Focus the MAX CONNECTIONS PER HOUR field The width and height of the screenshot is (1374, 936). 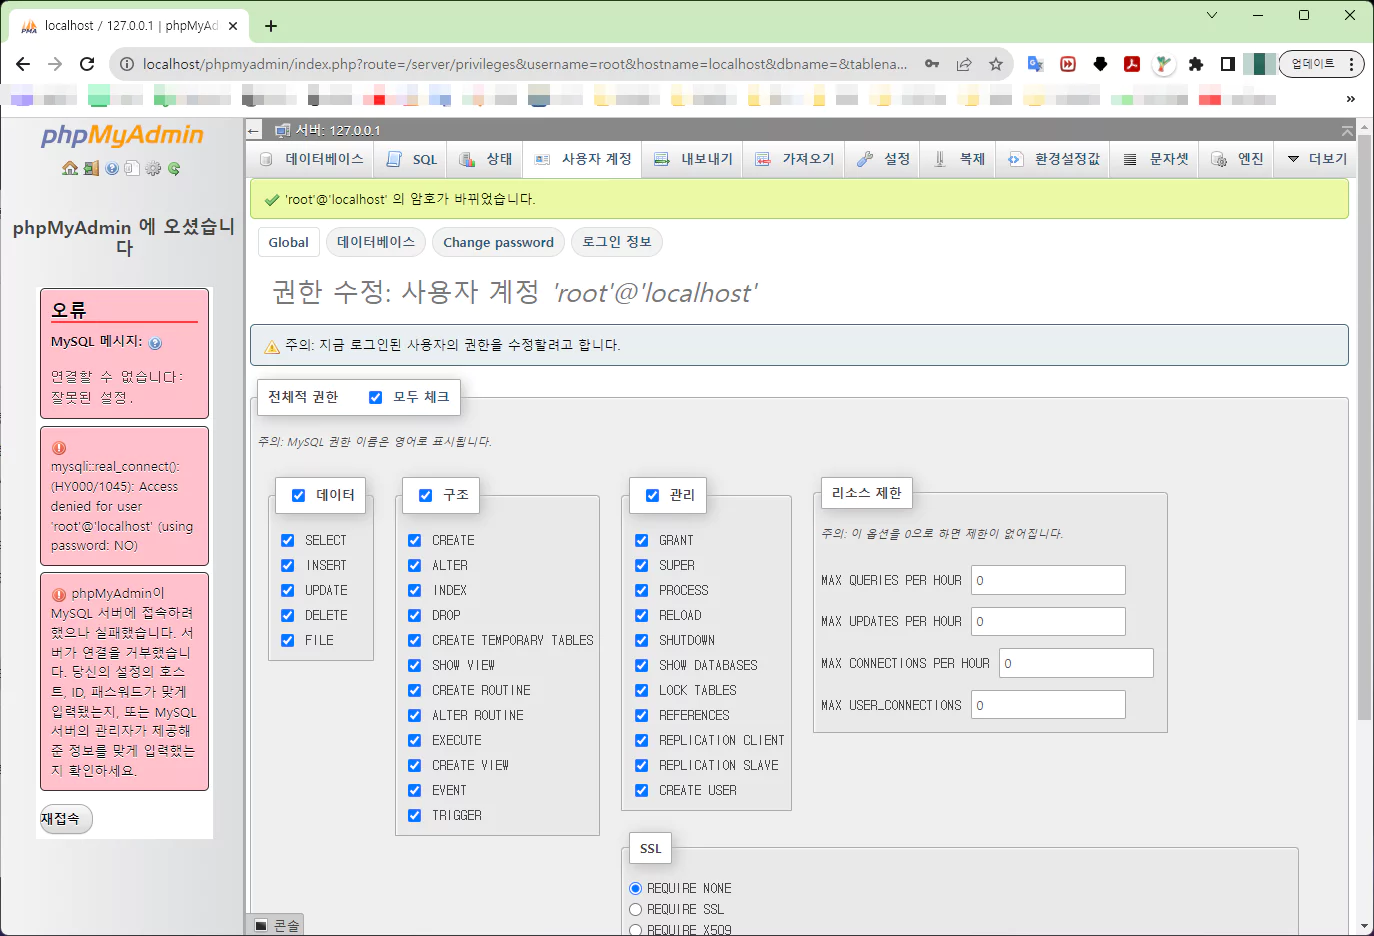point(1076,663)
